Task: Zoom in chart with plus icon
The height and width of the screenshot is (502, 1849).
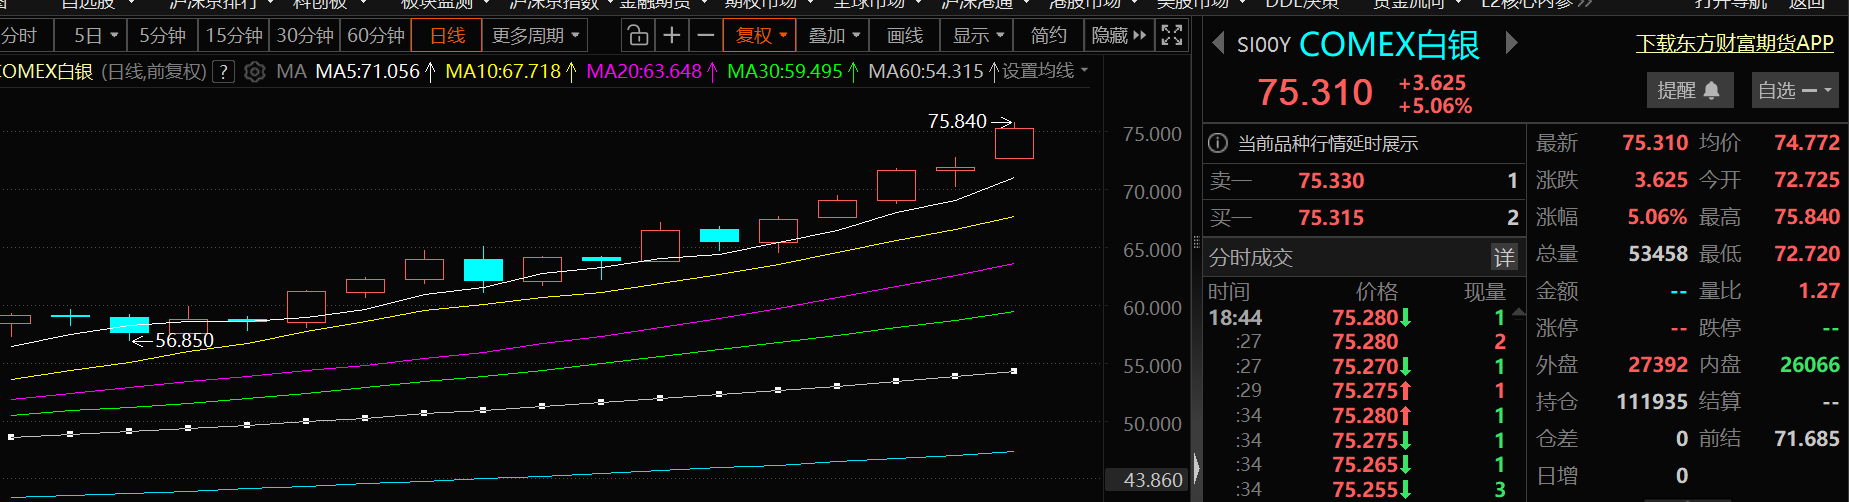Action: [672, 36]
